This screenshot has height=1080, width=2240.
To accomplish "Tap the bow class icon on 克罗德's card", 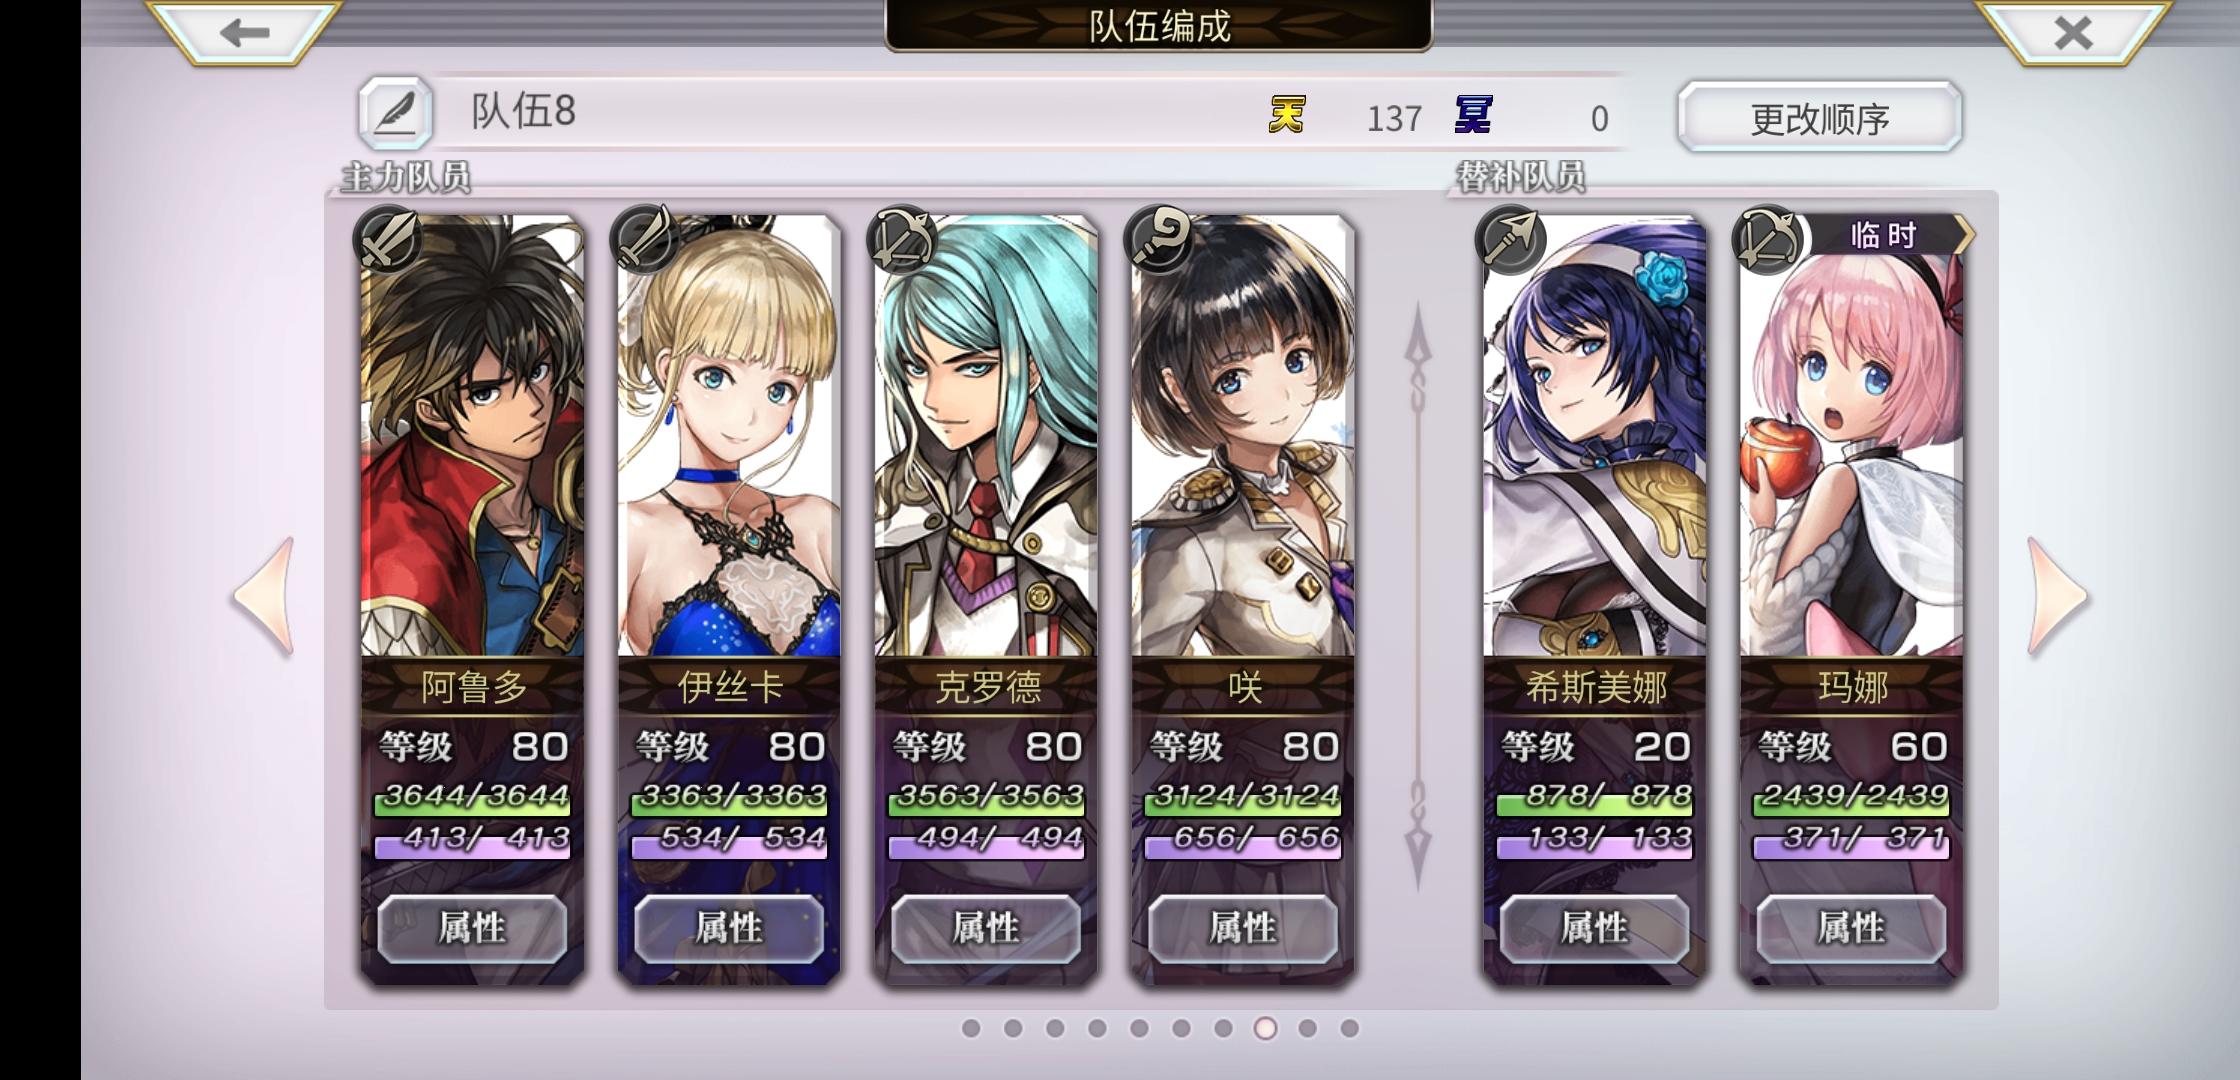I will point(902,240).
